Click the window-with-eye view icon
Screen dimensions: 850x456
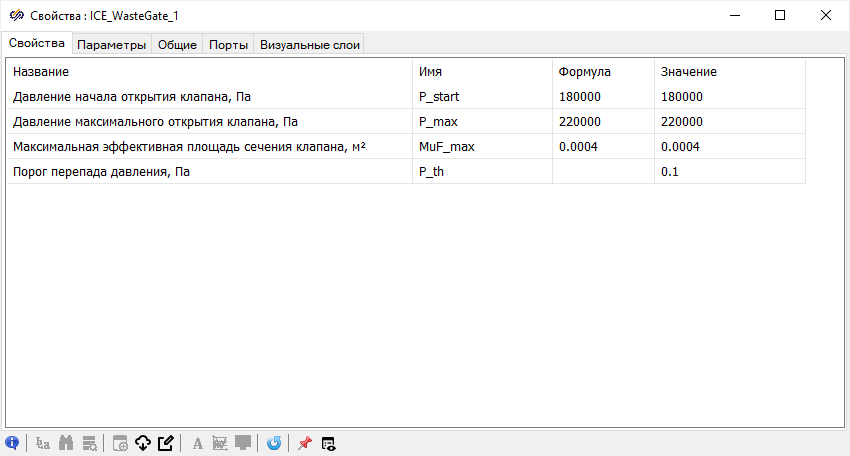point(328,443)
